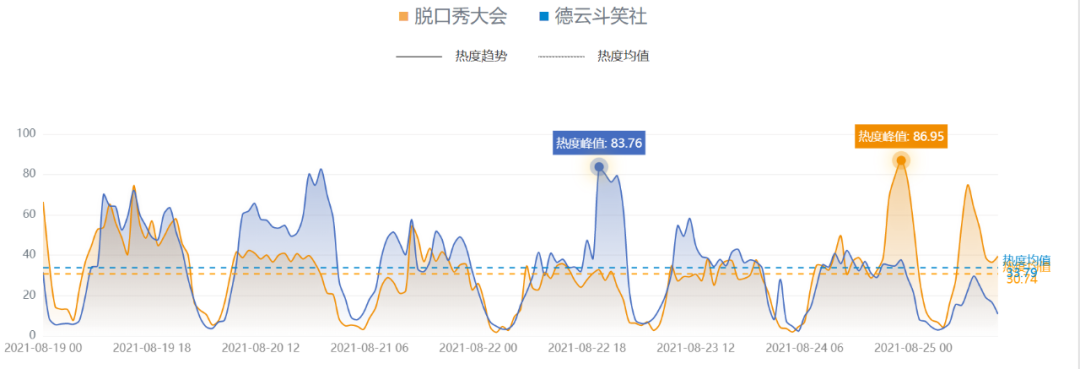The image size is (1080, 369).
Task: Click the y-axis value 100
Action: [x=25, y=134]
